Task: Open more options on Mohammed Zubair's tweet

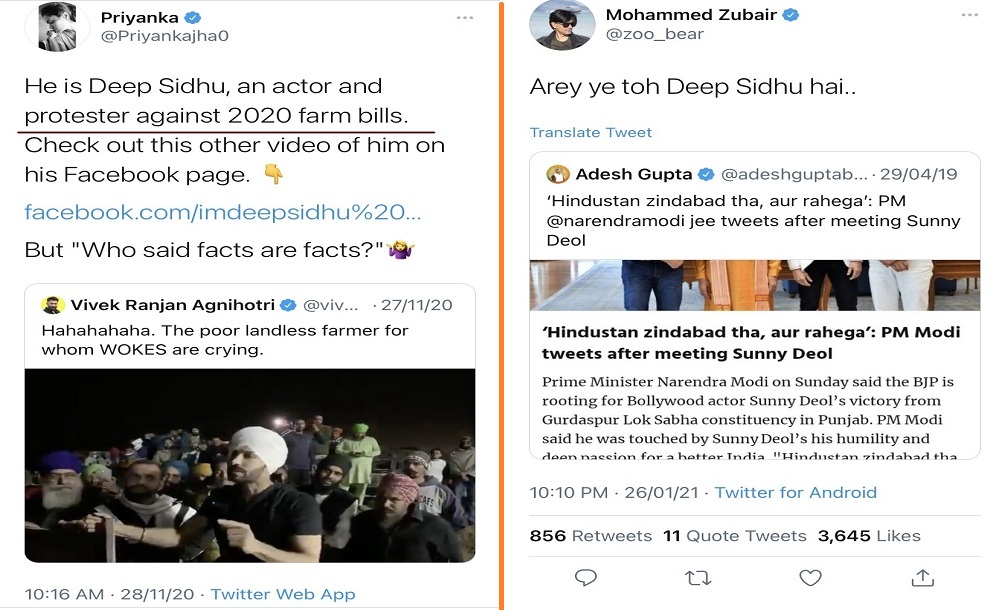Action: 970,17
